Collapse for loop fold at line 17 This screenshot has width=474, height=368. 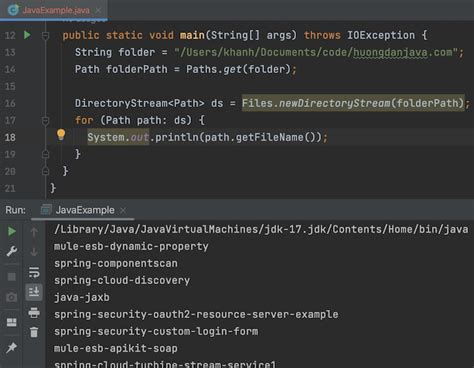[45, 121]
